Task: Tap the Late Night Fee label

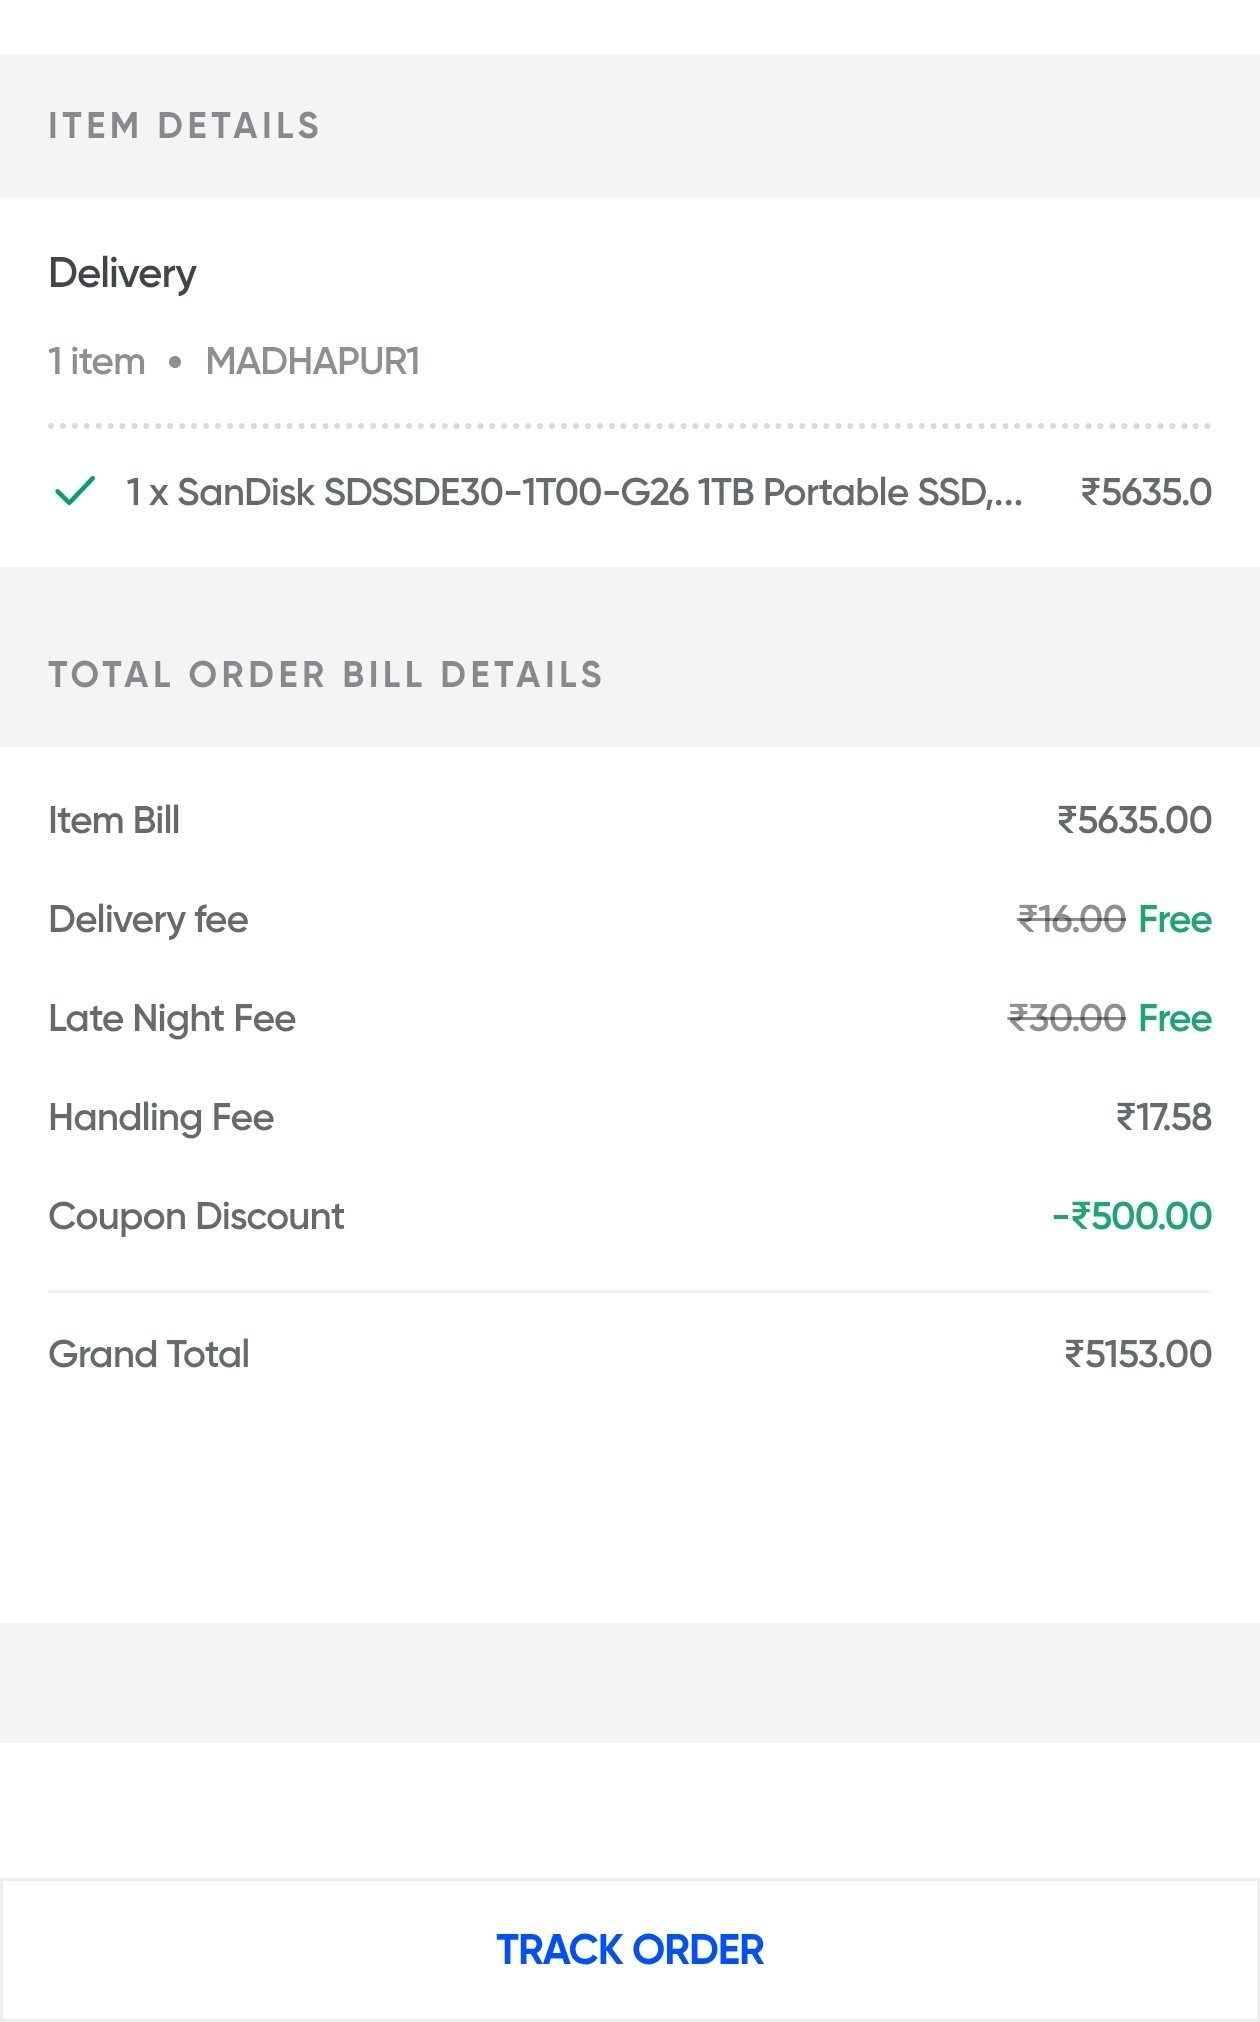Action: [172, 1018]
